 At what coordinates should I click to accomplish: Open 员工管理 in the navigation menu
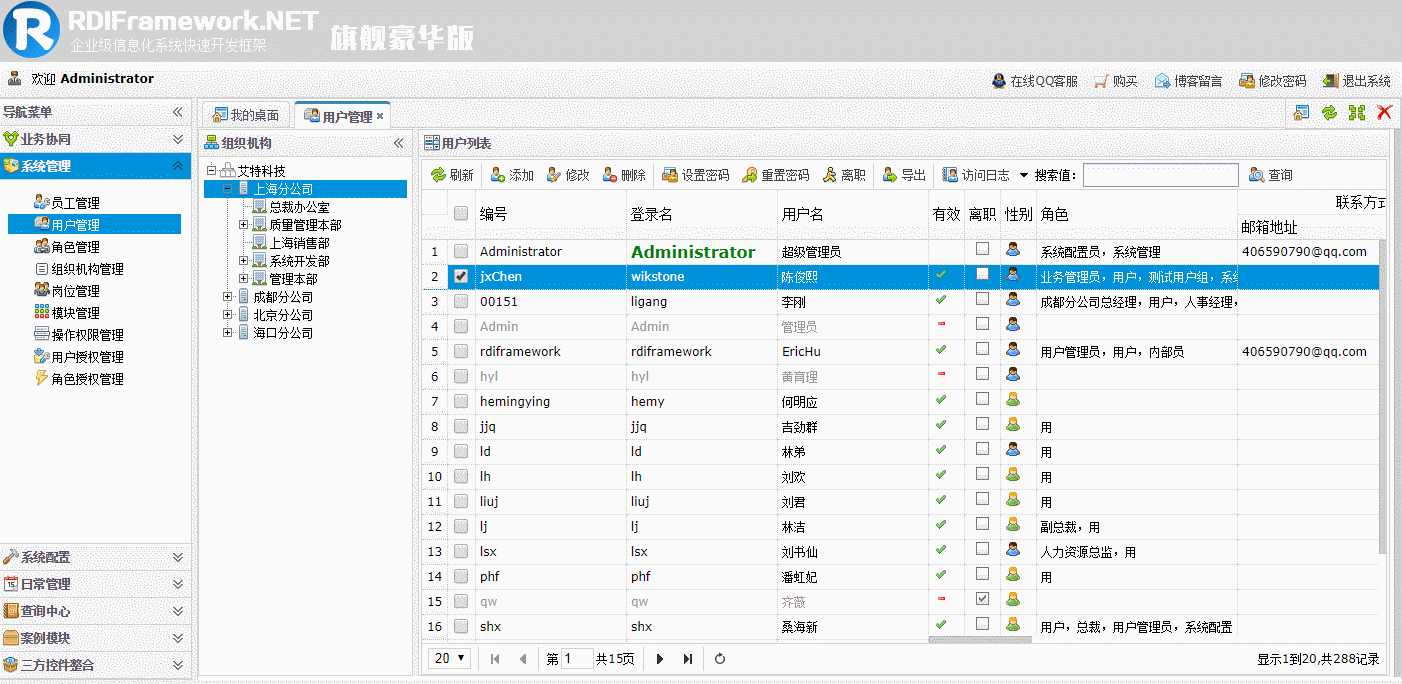coord(66,203)
